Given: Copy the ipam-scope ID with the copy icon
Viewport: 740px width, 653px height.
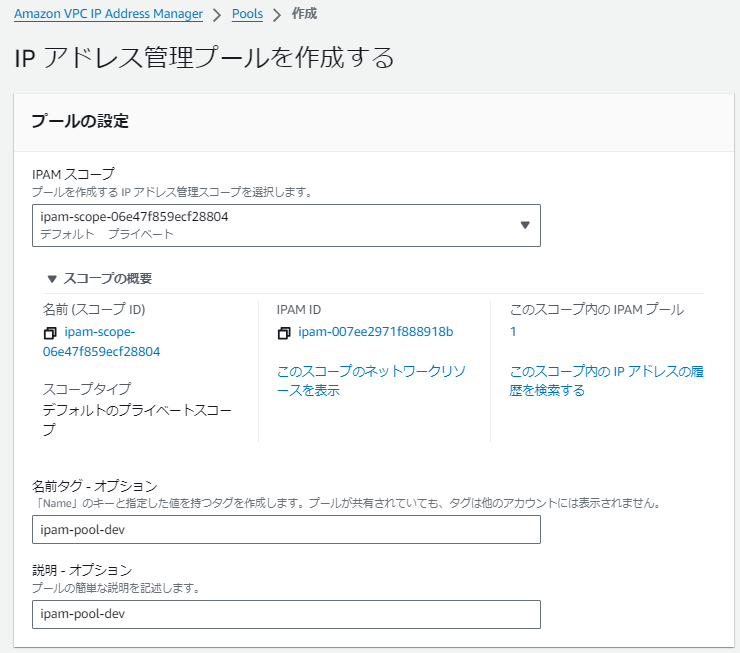Looking at the screenshot, I should tap(50, 333).
